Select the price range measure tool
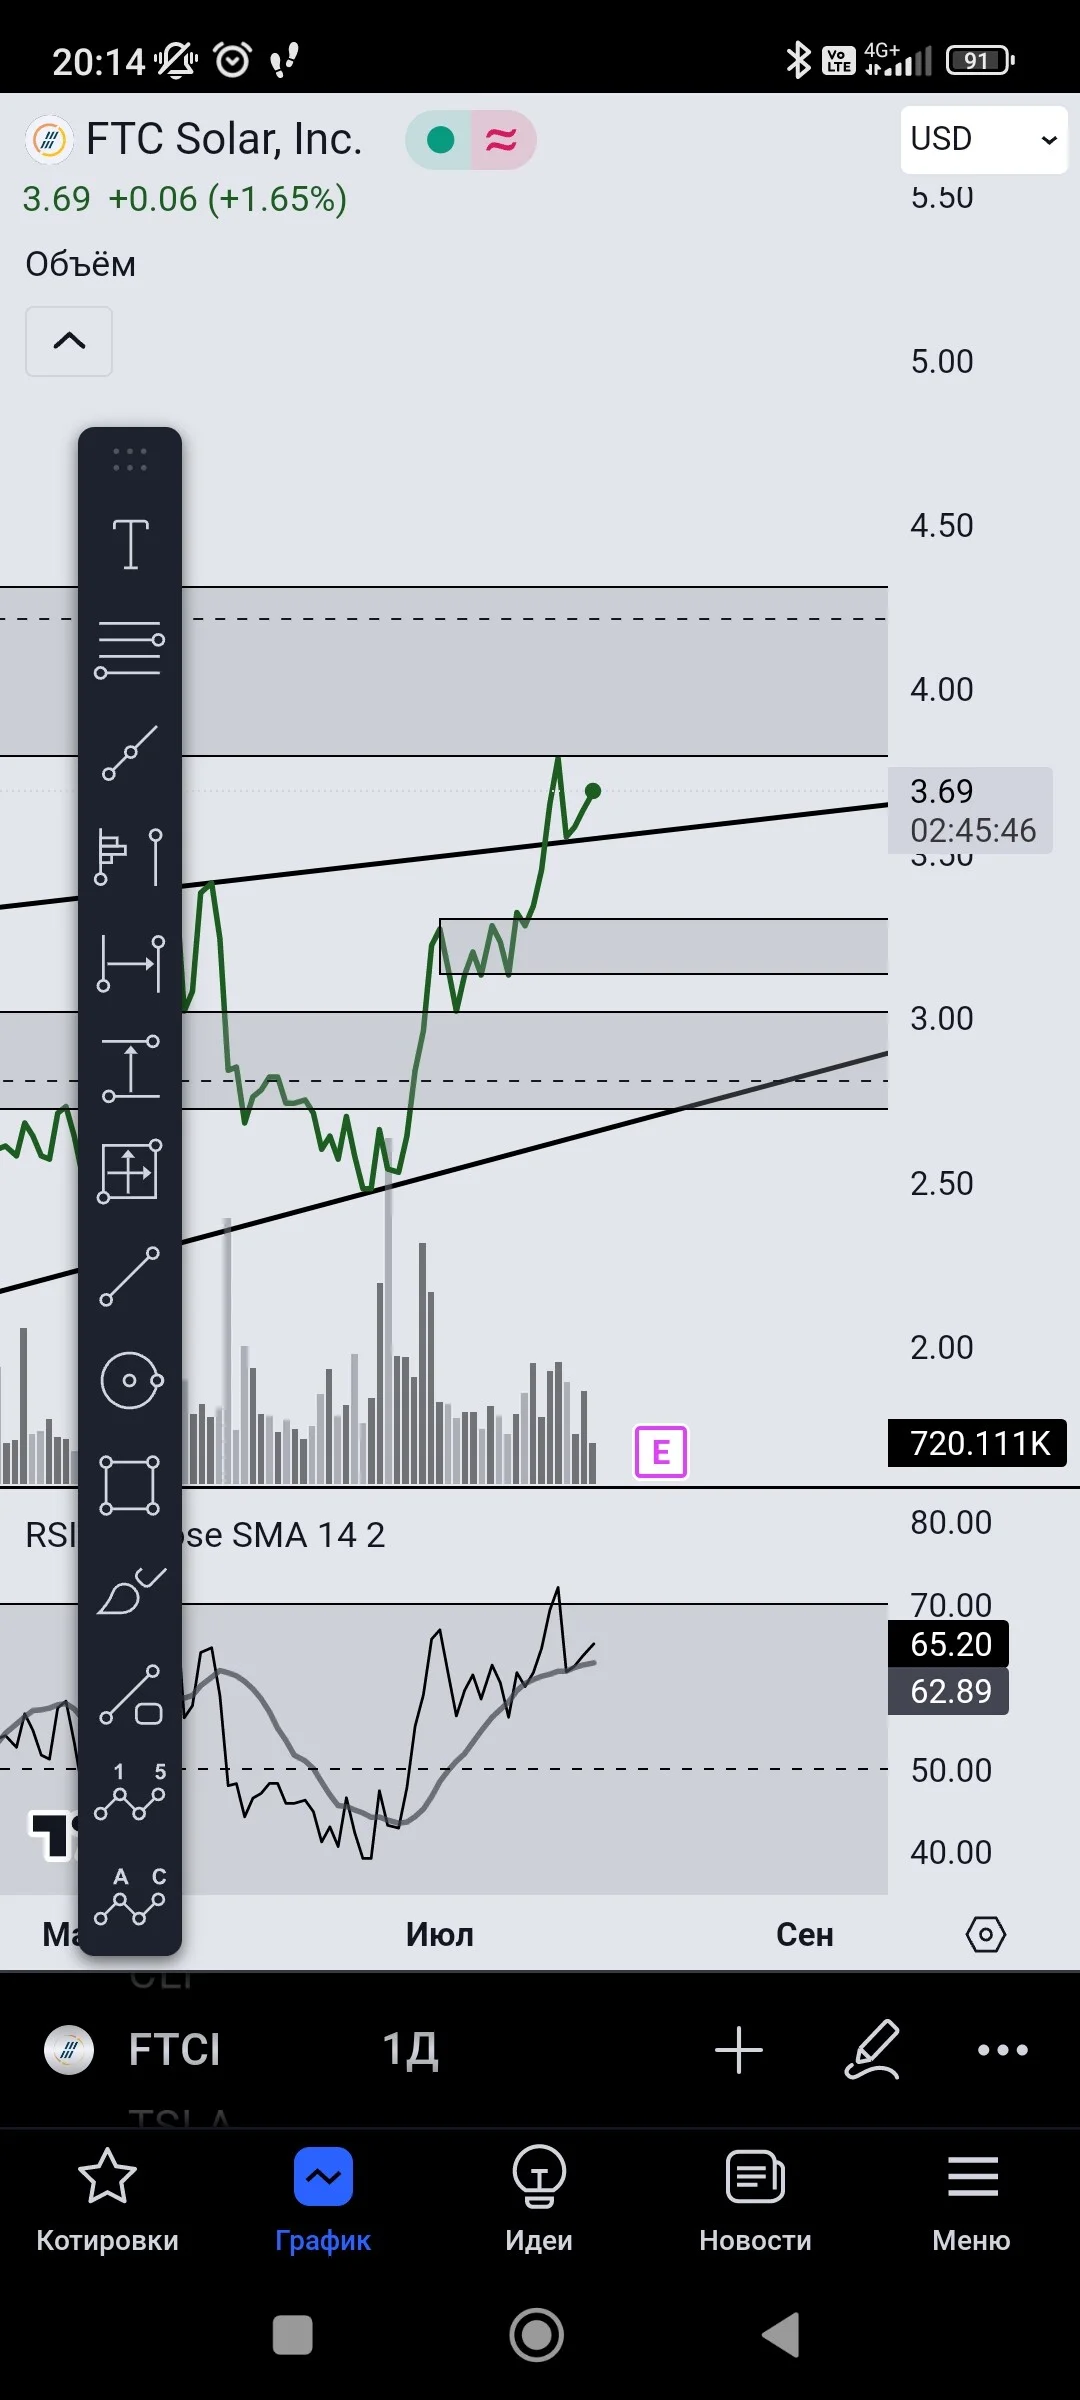This screenshot has width=1080, height=2400. point(130,1068)
